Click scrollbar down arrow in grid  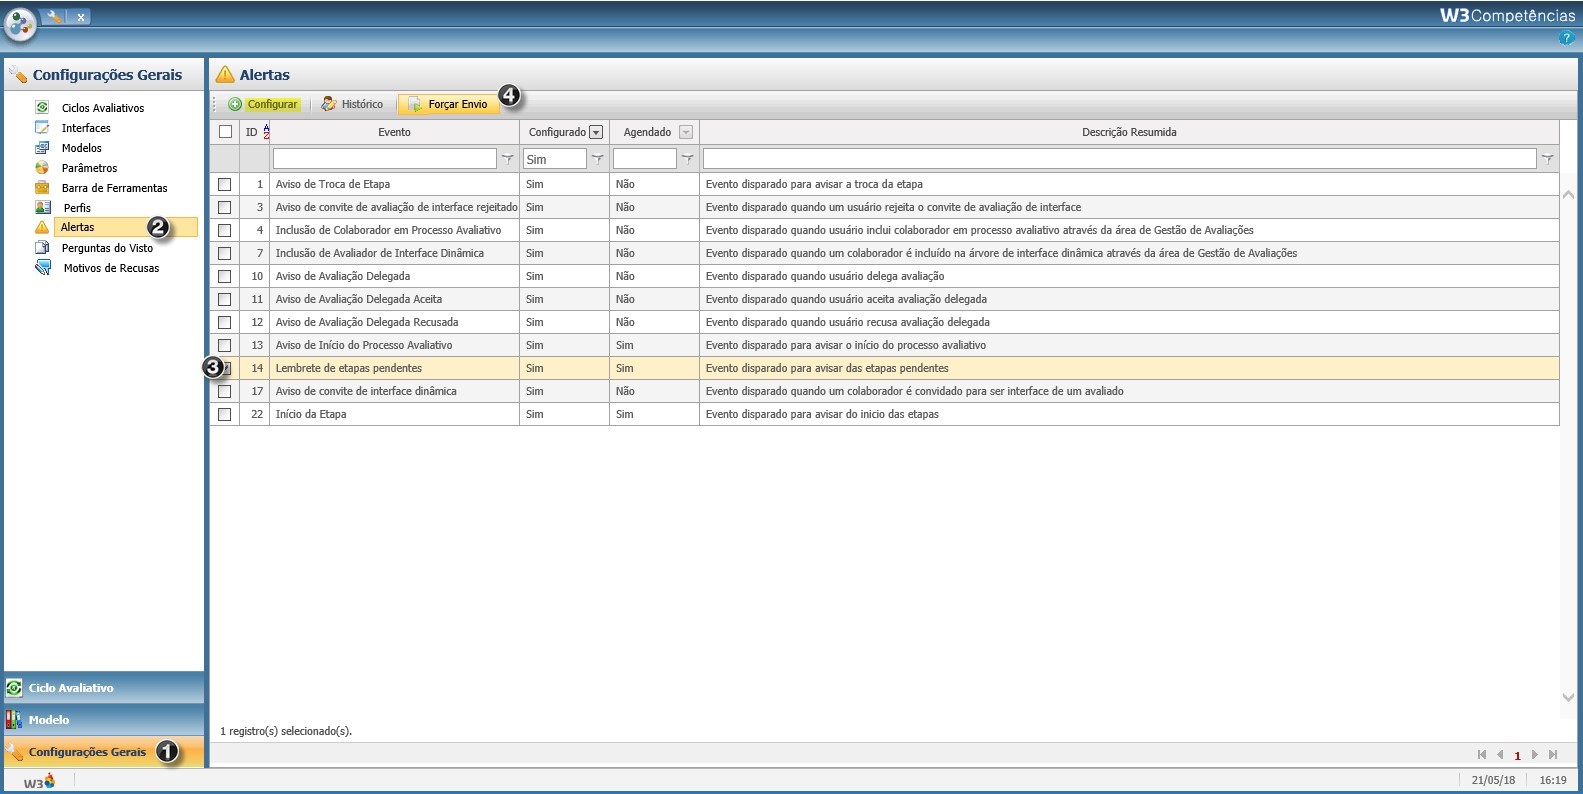click(1568, 697)
